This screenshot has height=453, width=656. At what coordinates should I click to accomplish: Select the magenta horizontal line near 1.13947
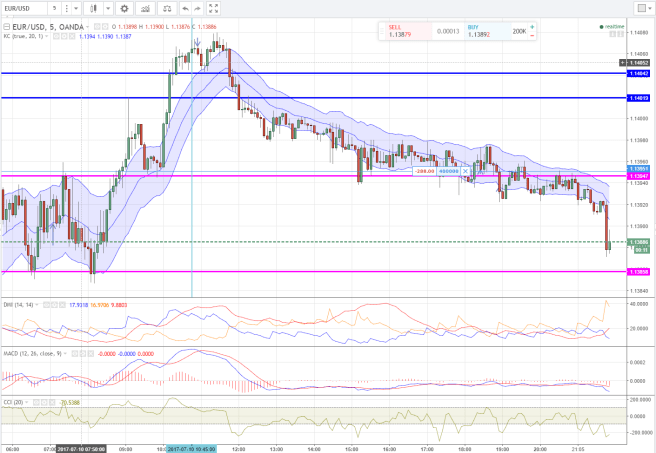[x=250, y=176]
